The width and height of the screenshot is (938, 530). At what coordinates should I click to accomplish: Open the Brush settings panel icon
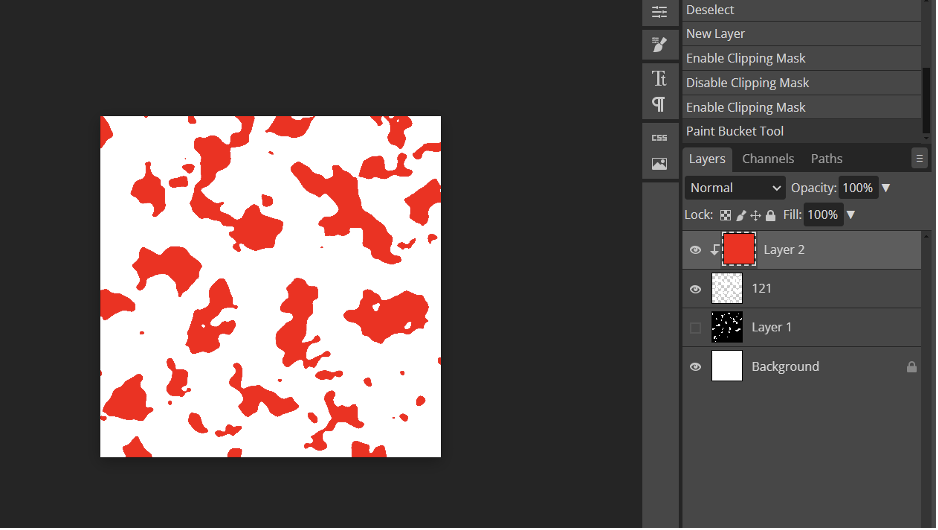click(659, 44)
